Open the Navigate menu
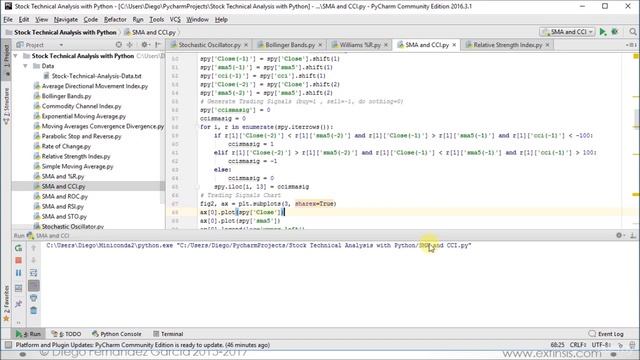This screenshot has width=640, height=360. (x=66, y=20)
